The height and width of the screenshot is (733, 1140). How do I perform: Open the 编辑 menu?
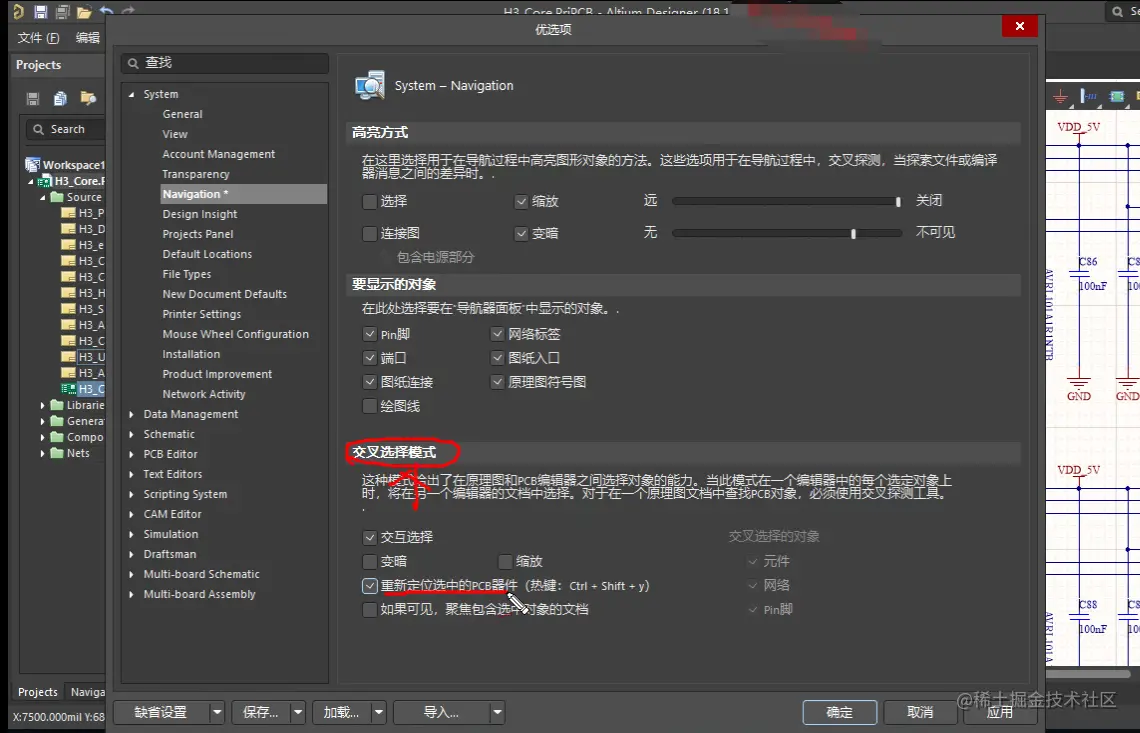(x=88, y=38)
